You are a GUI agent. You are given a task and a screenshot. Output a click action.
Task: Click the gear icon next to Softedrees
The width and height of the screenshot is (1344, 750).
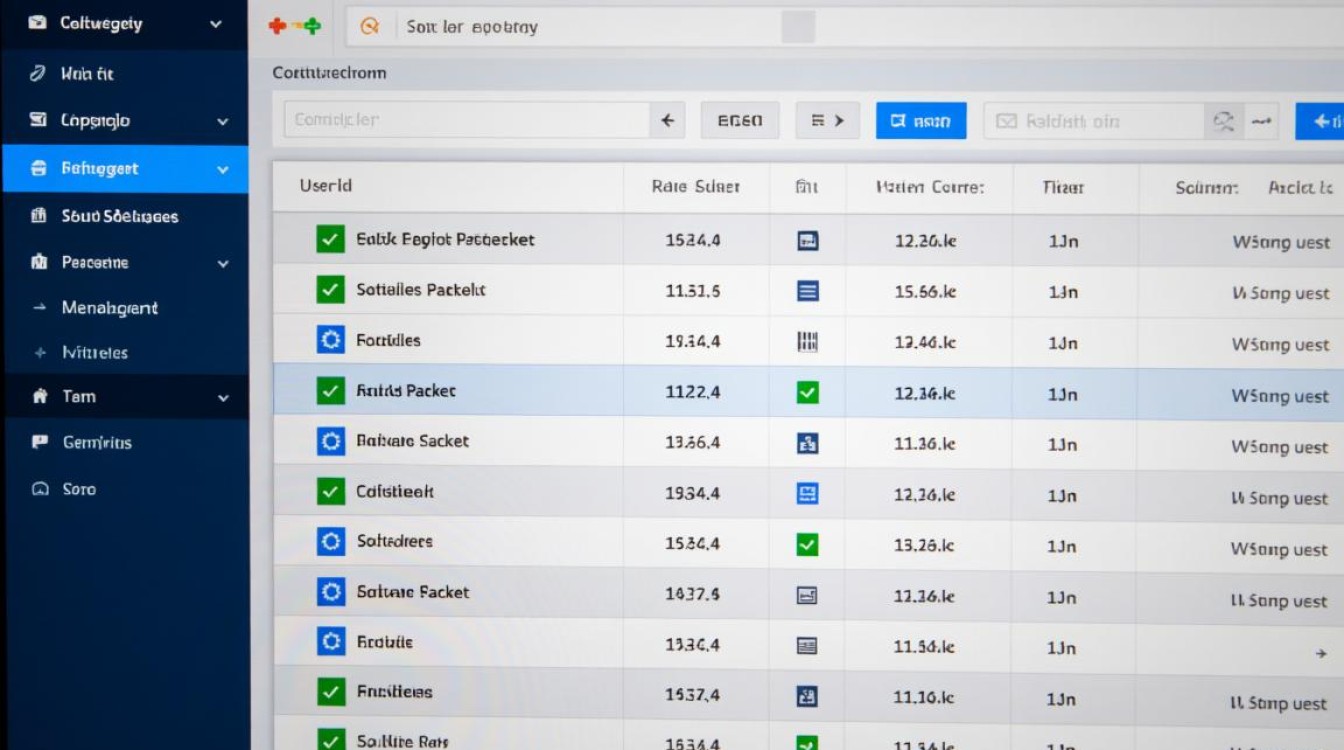coord(330,542)
